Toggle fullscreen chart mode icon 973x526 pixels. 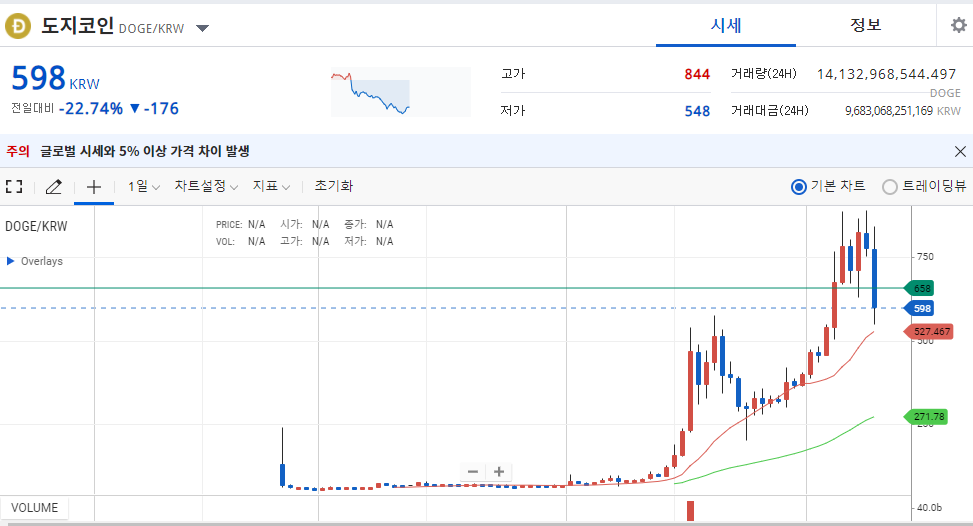coord(14,186)
